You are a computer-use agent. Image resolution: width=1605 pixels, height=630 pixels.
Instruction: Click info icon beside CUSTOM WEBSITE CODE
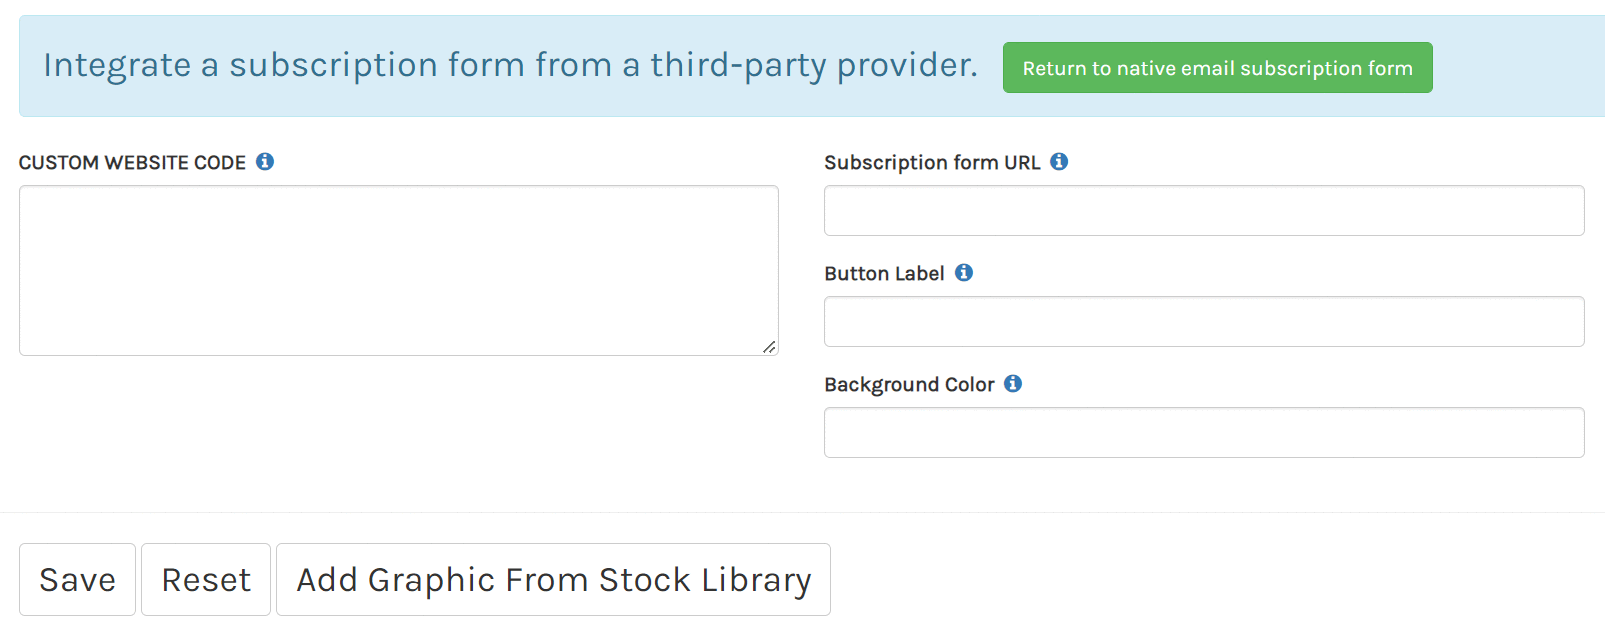(265, 162)
